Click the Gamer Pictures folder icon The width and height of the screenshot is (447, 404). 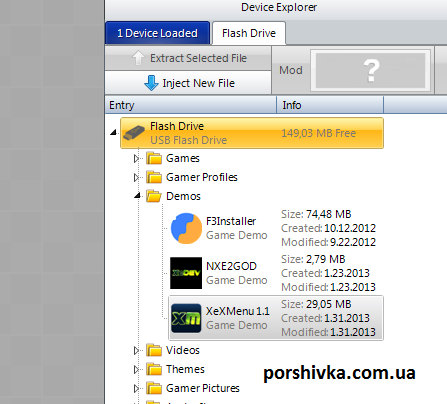[x=154, y=388]
